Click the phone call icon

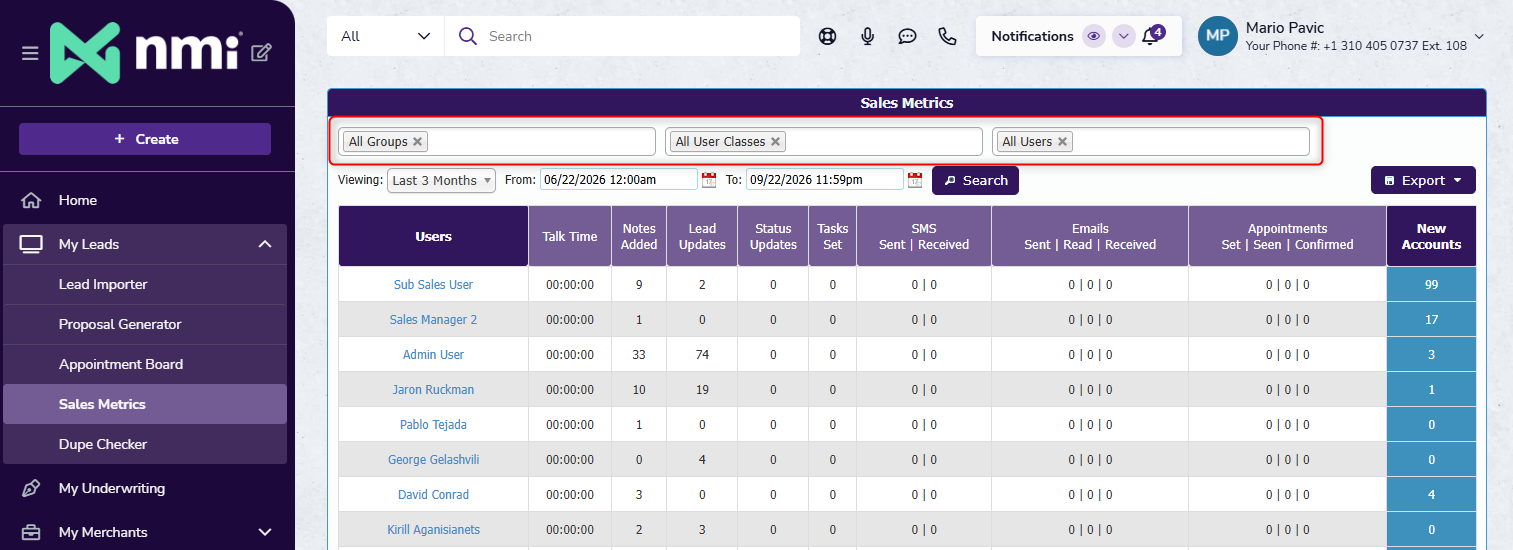tap(948, 36)
